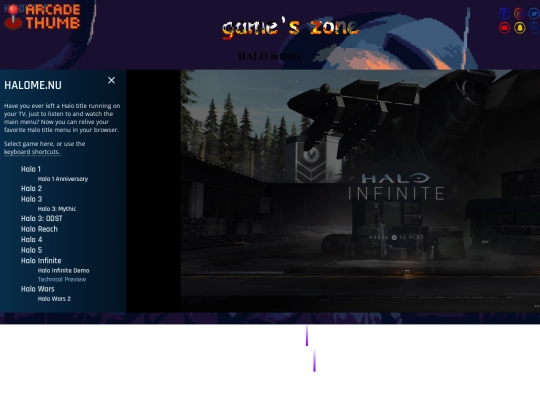Screen dimensions: 540x405
Task: Open the Snapchat ghost icon
Action: point(519,28)
